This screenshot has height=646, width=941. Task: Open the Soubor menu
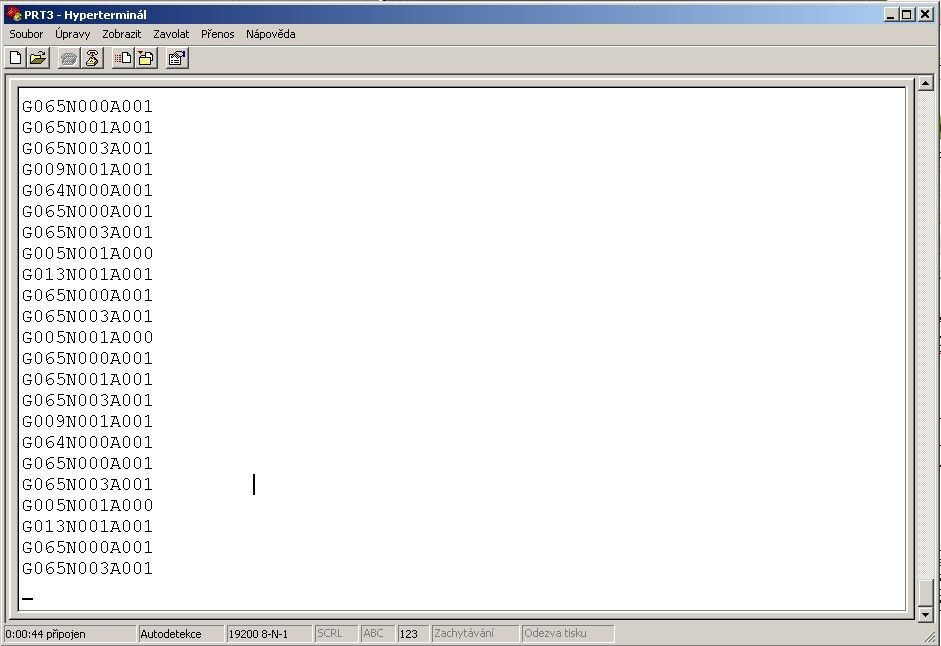tap(26, 34)
